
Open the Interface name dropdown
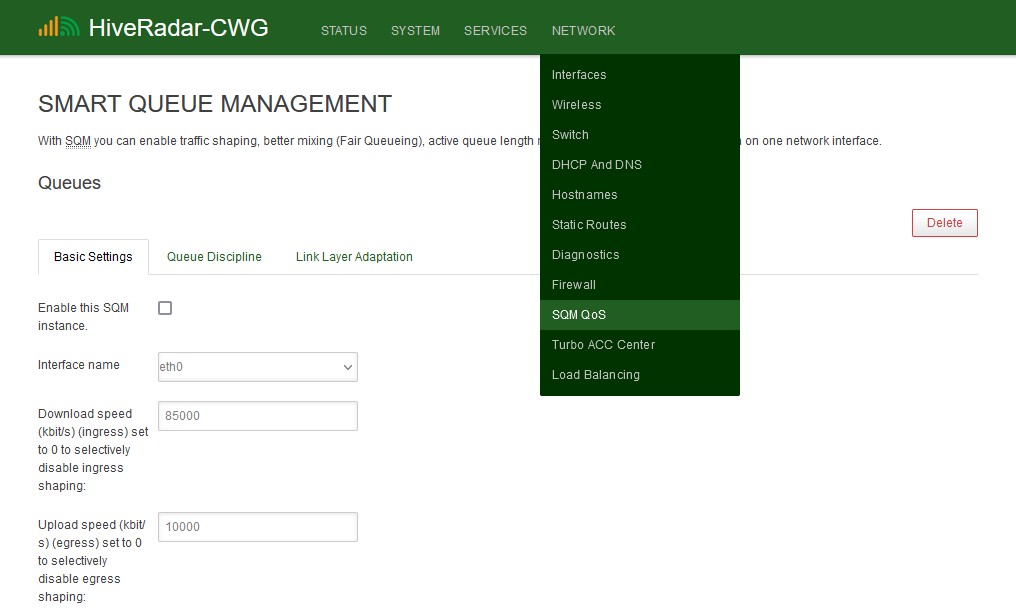[x=257, y=367]
